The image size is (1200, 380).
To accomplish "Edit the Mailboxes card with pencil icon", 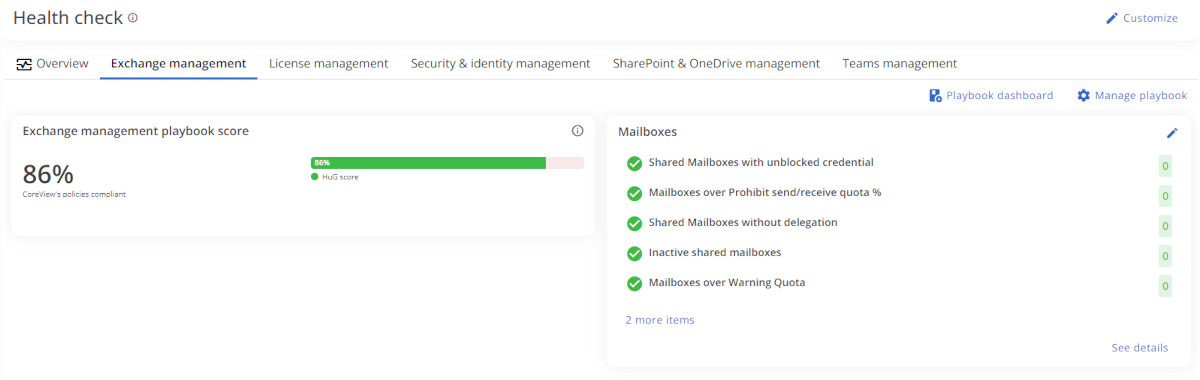I will tap(1172, 133).
